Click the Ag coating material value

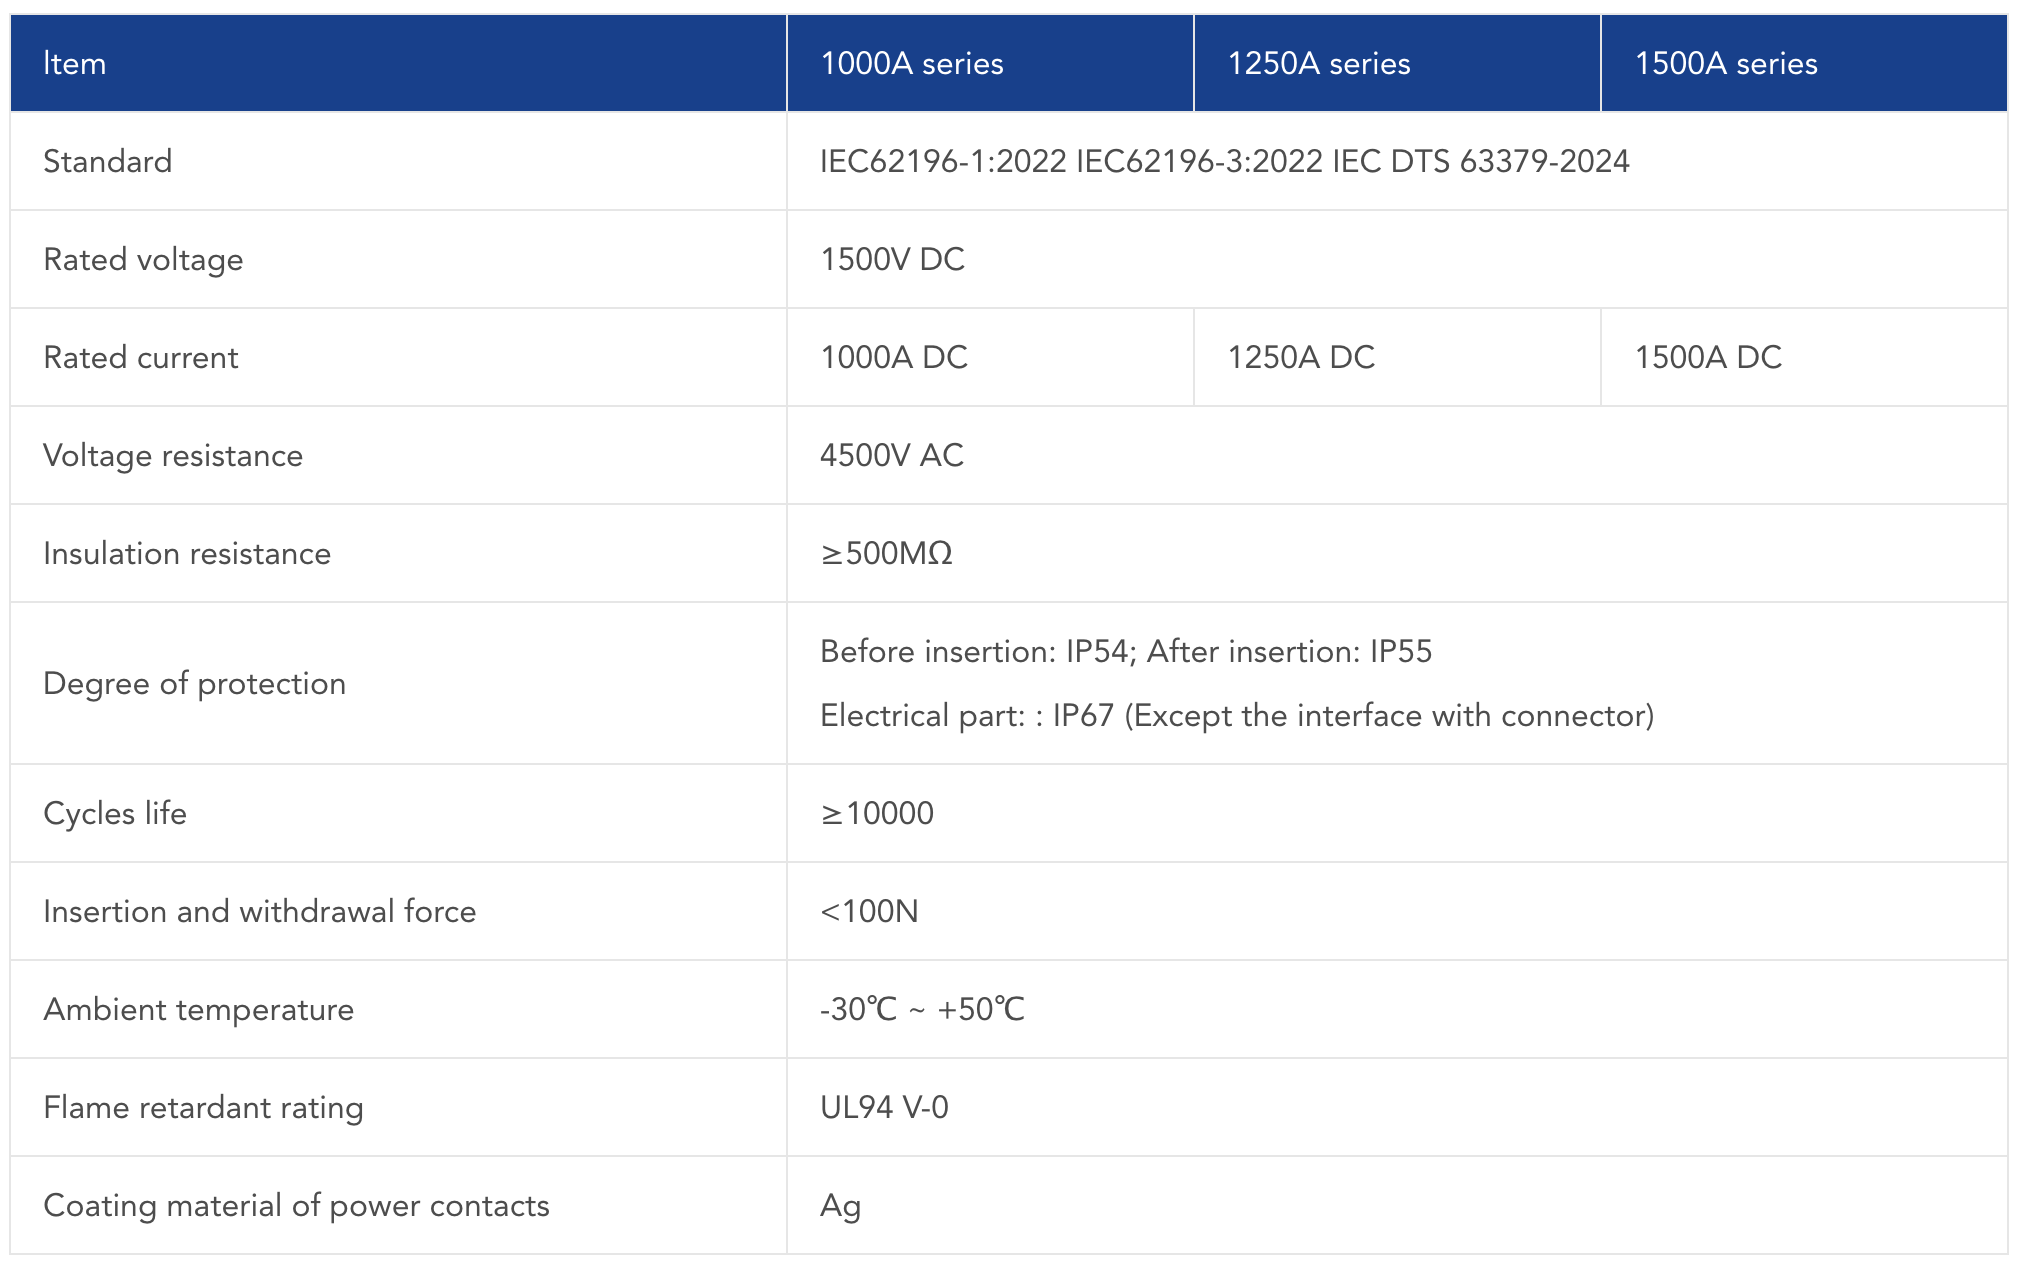coord(840,1205)
